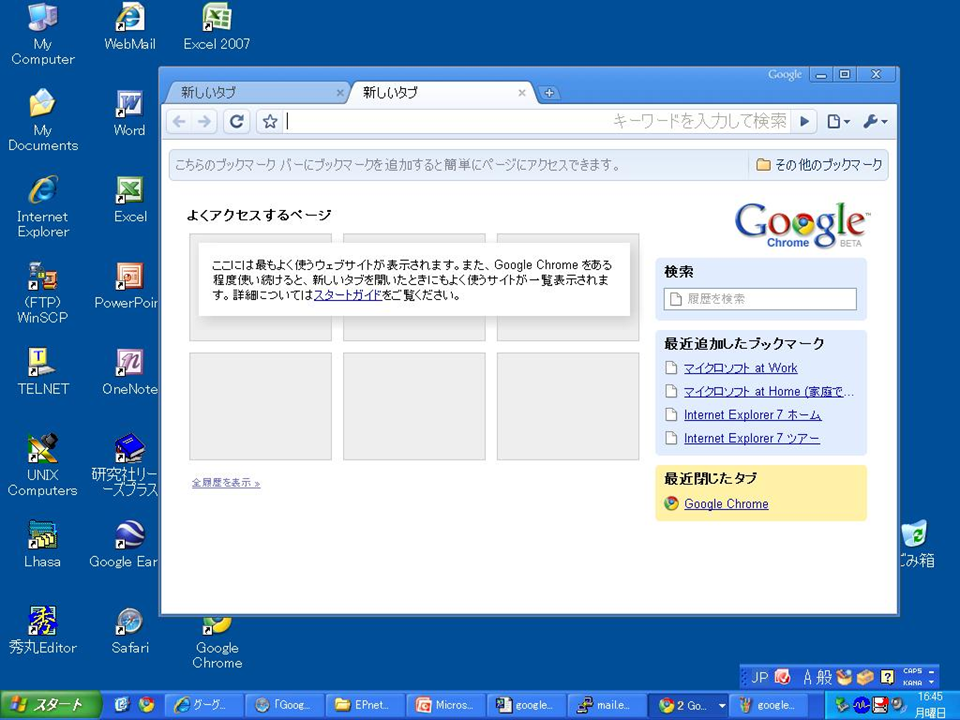Viewport: 960px width, 720px height.
Task: Switch to the first 新しいタブ tab
Action: coord(257,92)
